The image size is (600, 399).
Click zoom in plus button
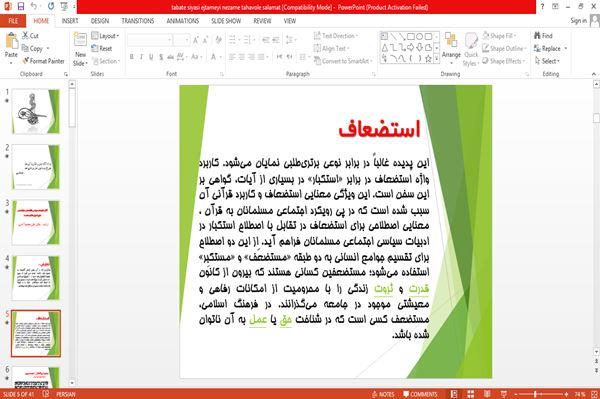point(566,394)
